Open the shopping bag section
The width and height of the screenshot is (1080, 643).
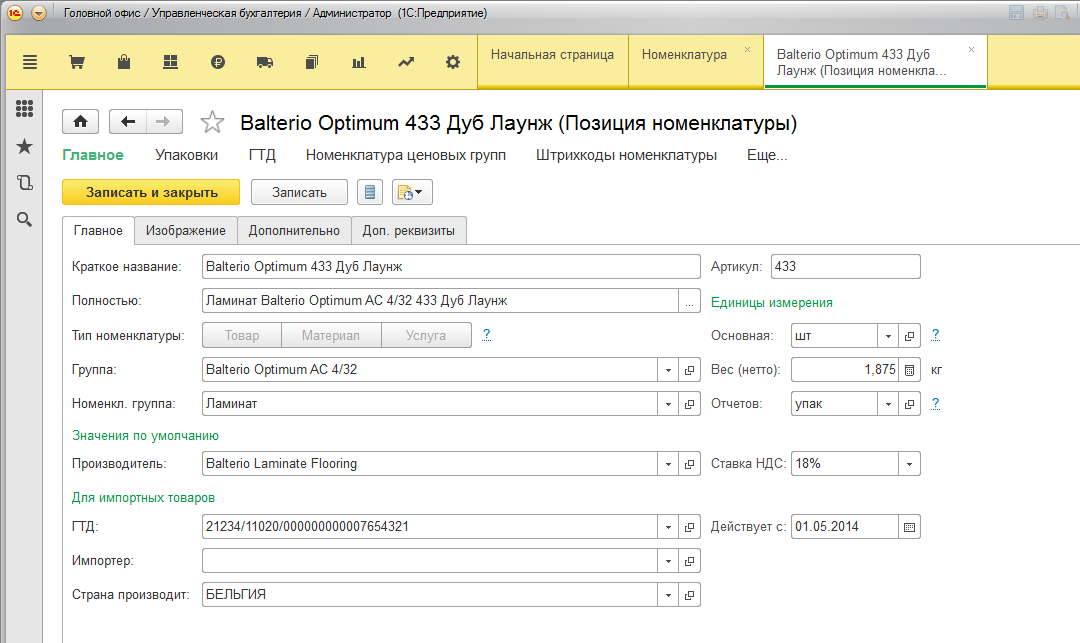pyautogui.click(x=124, y=62)
